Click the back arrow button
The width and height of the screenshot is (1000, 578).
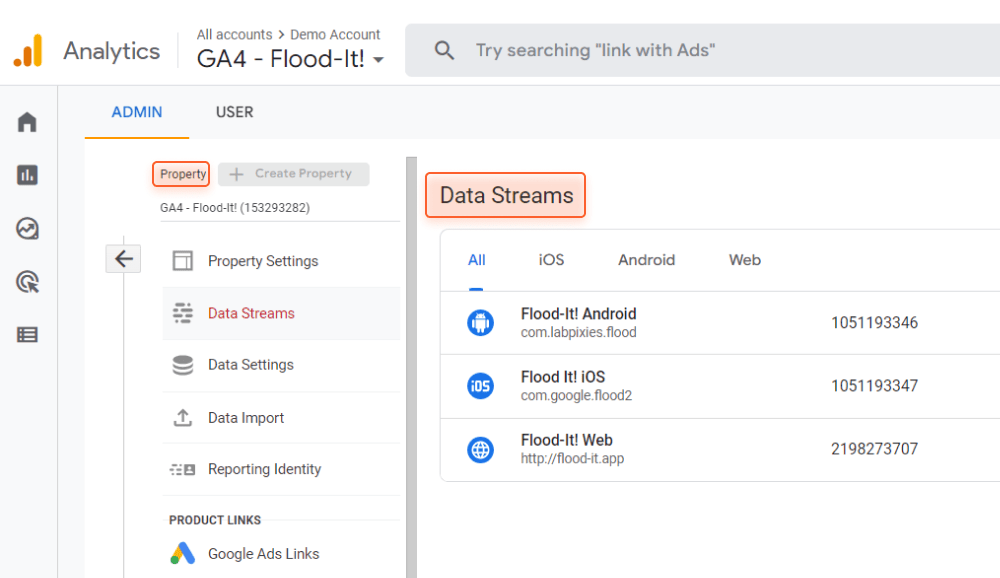tap(123, 259)
